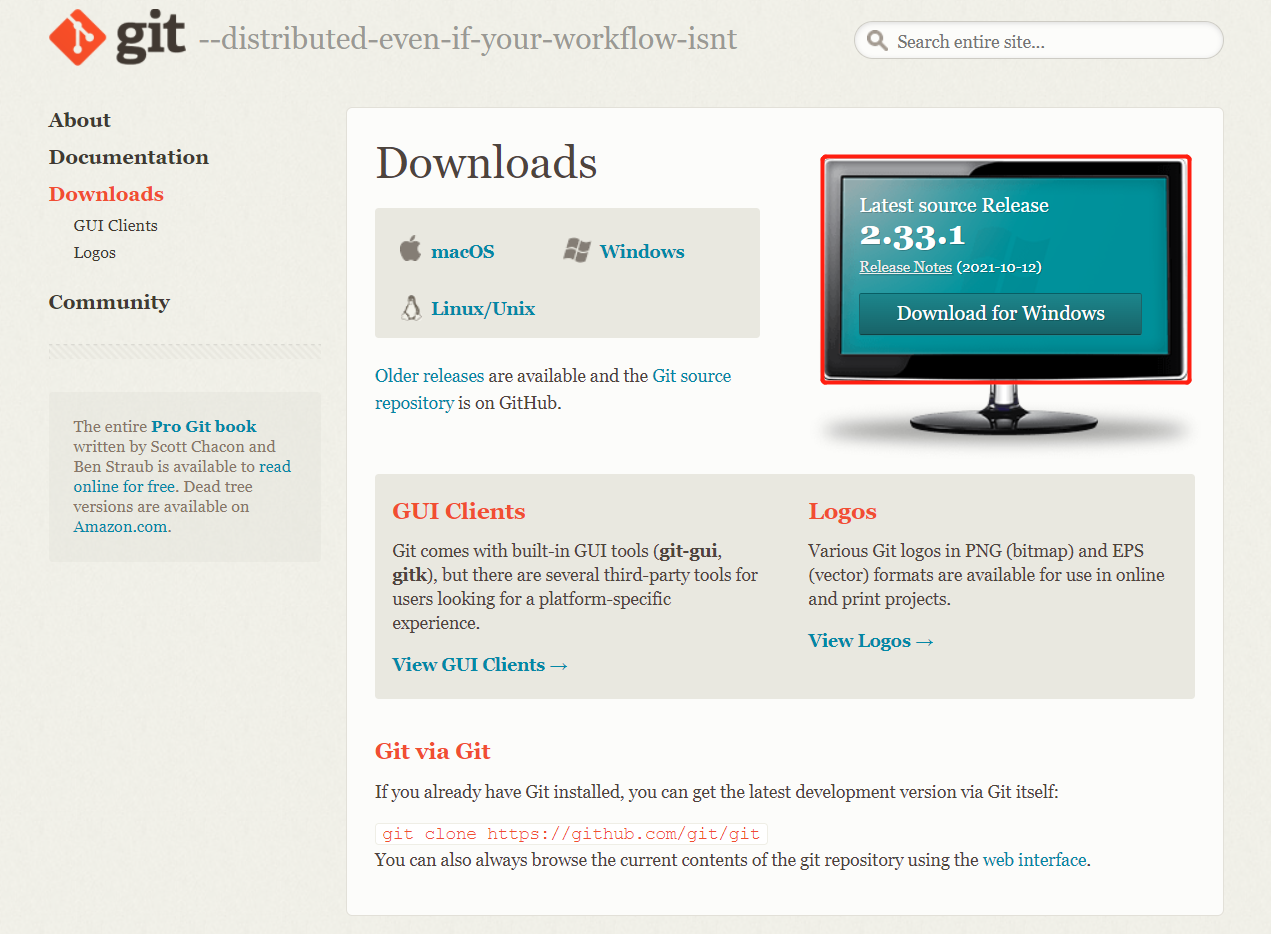The height and width of the screenshot is (934, 1271).
Task: Open the About page
Action: (x=80, y=120)
